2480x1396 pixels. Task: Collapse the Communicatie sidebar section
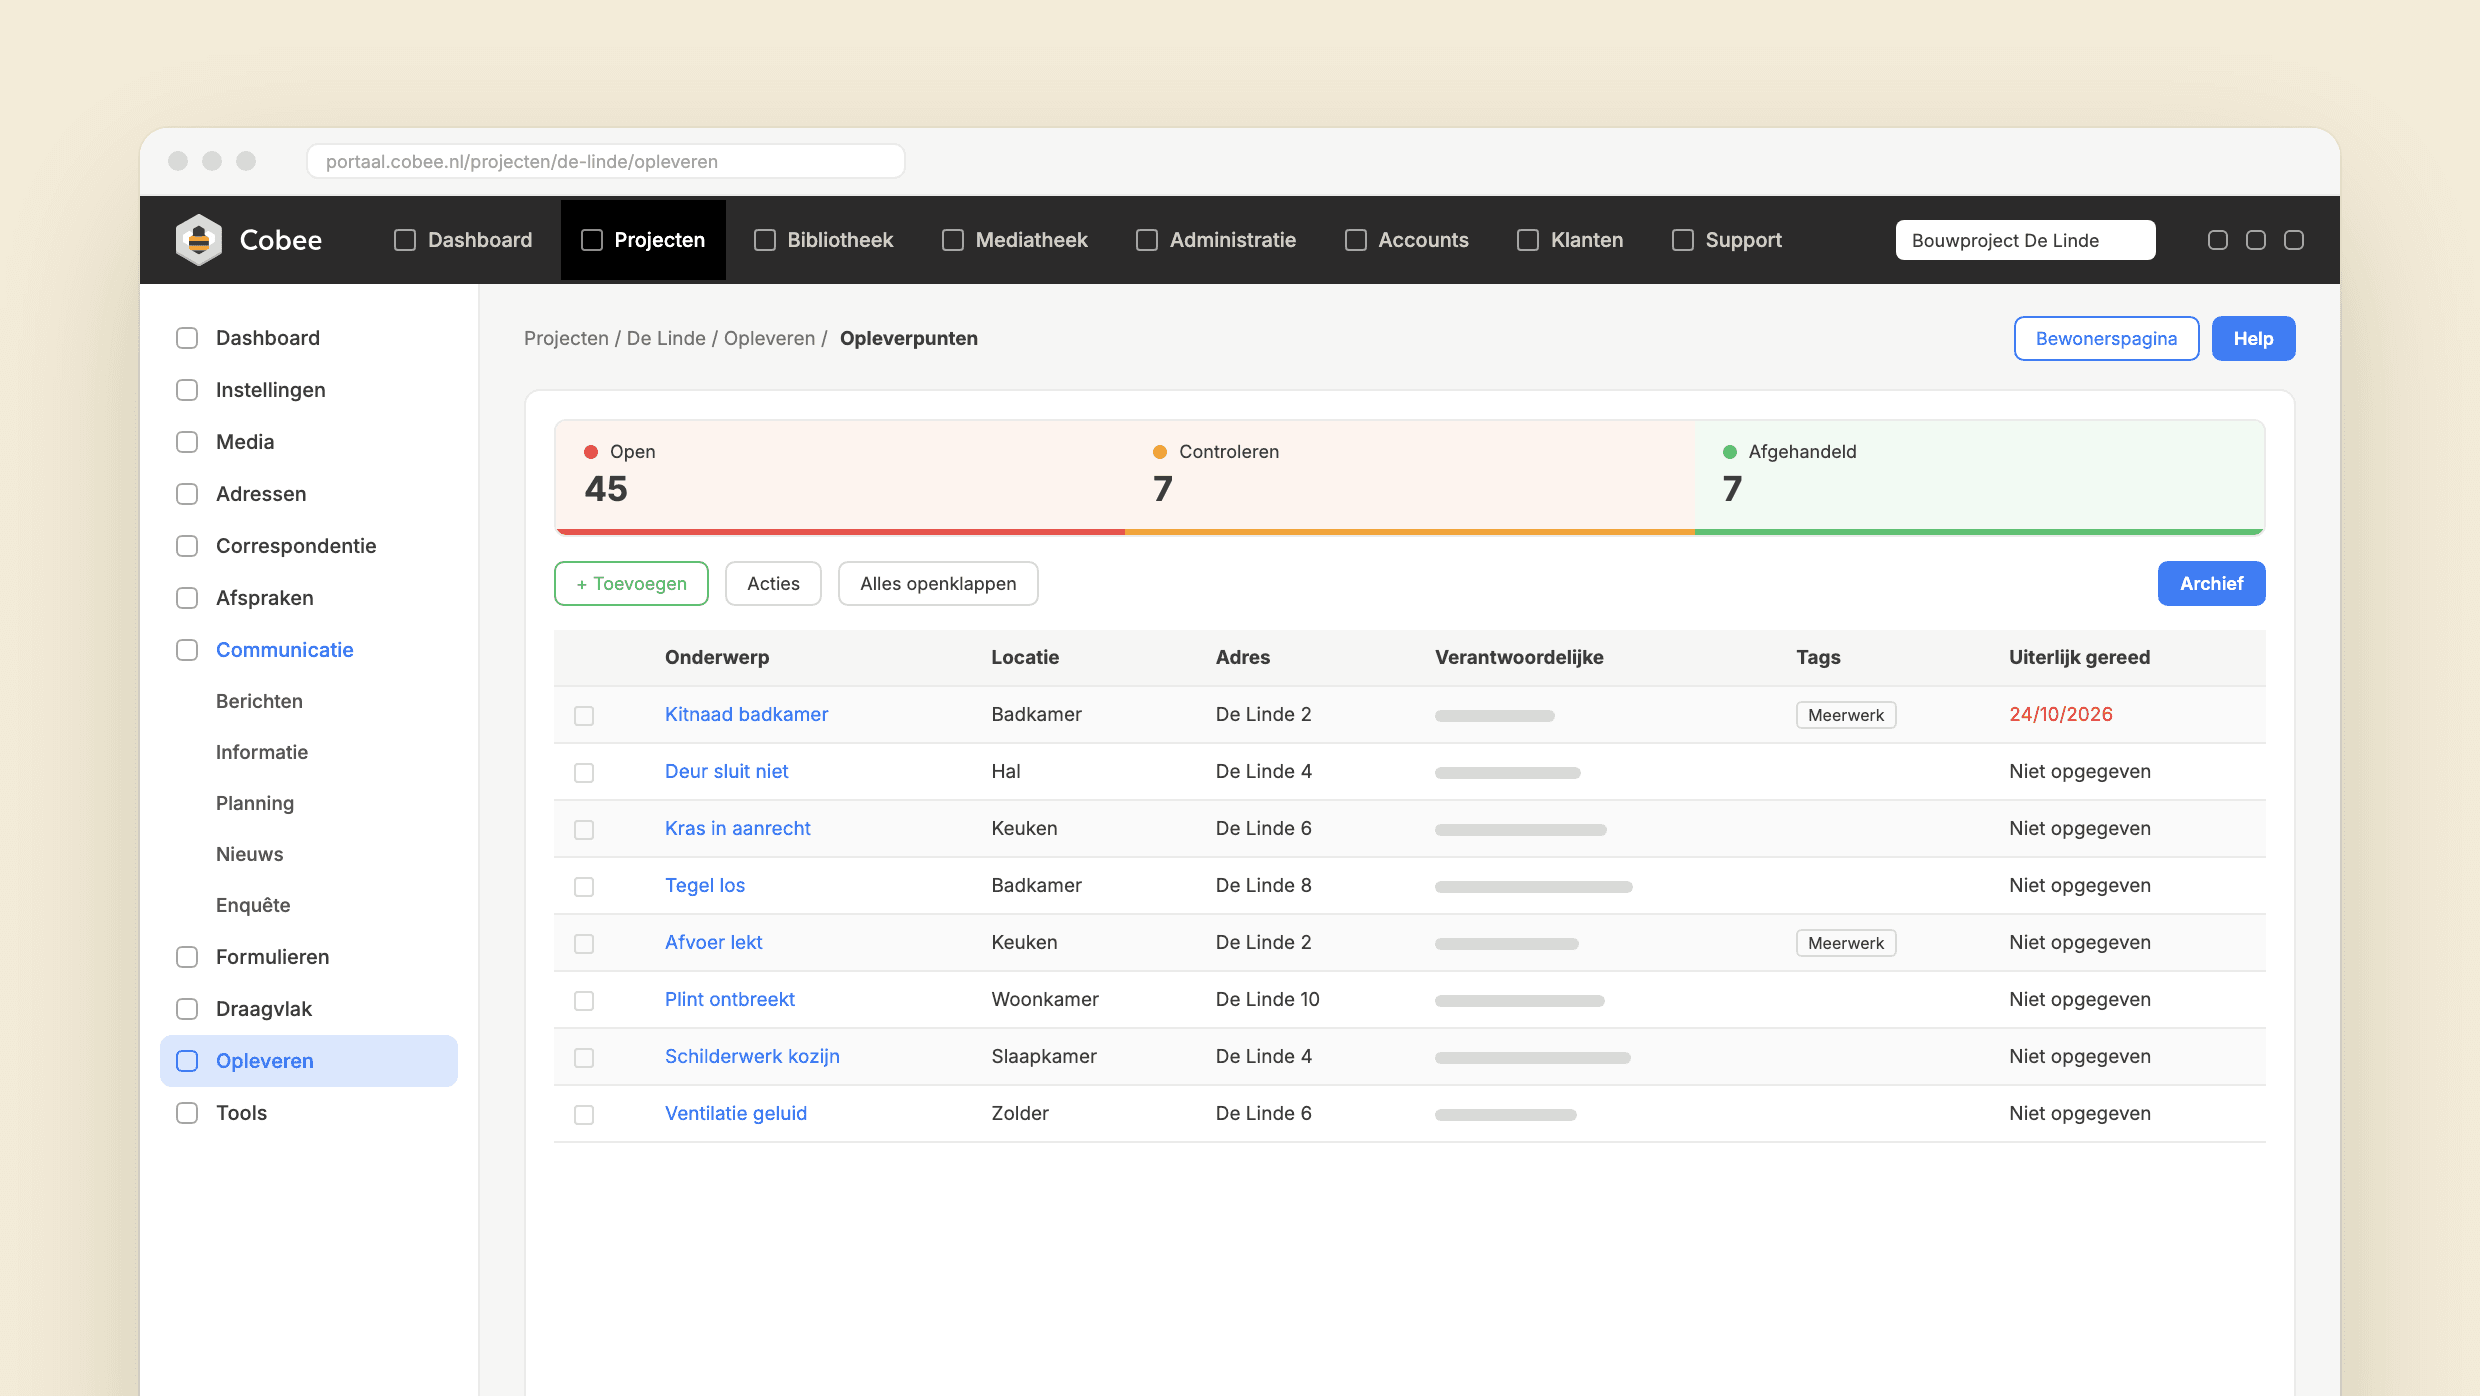(284, 650)
